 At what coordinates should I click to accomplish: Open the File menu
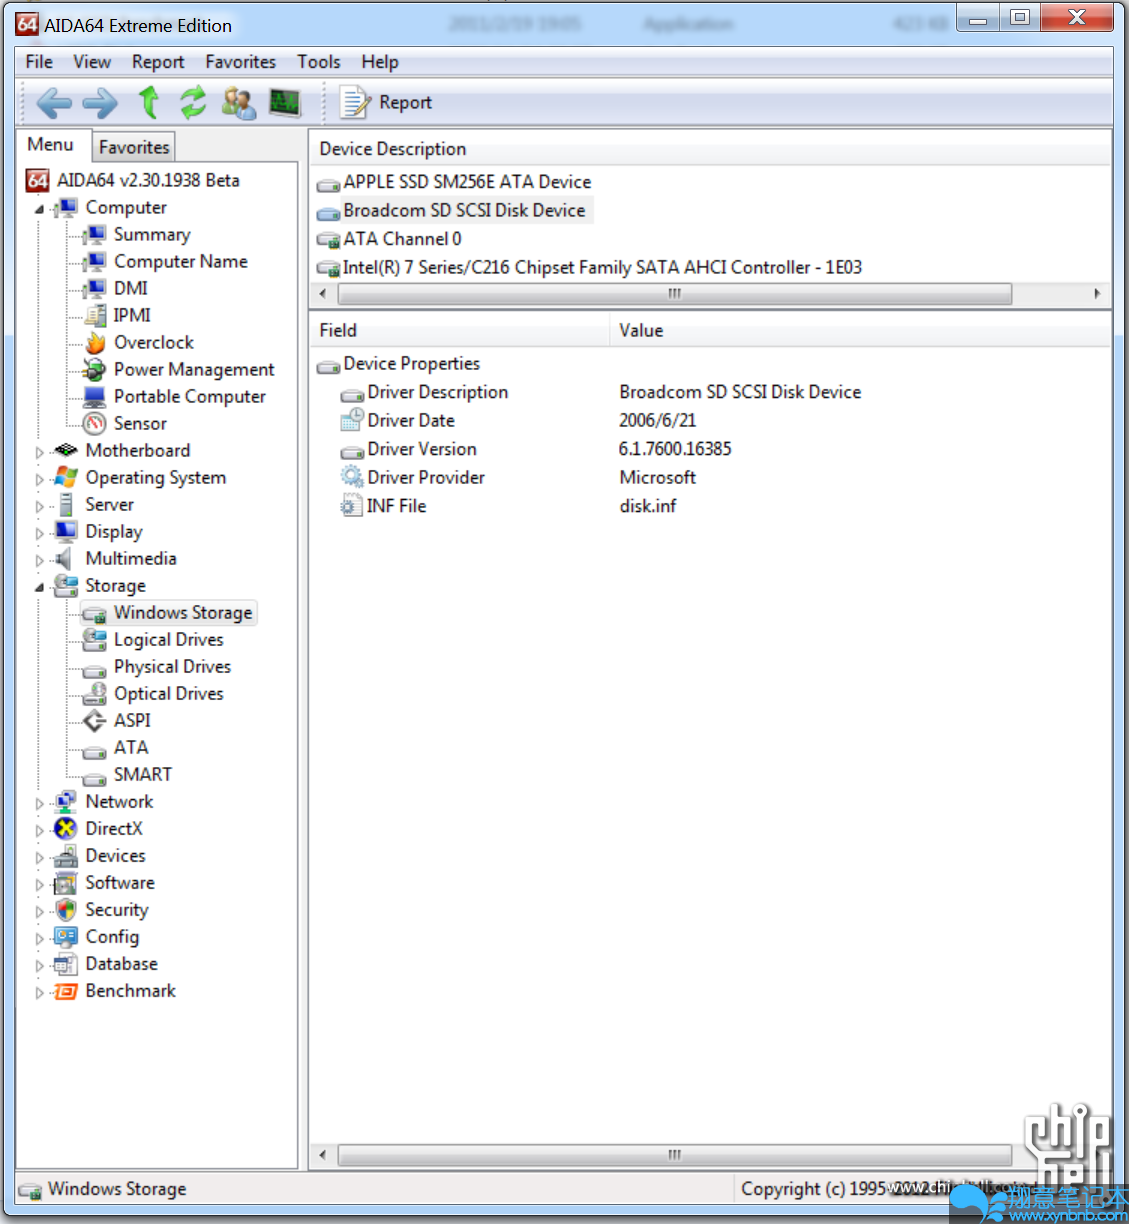(x=39, y=62)
